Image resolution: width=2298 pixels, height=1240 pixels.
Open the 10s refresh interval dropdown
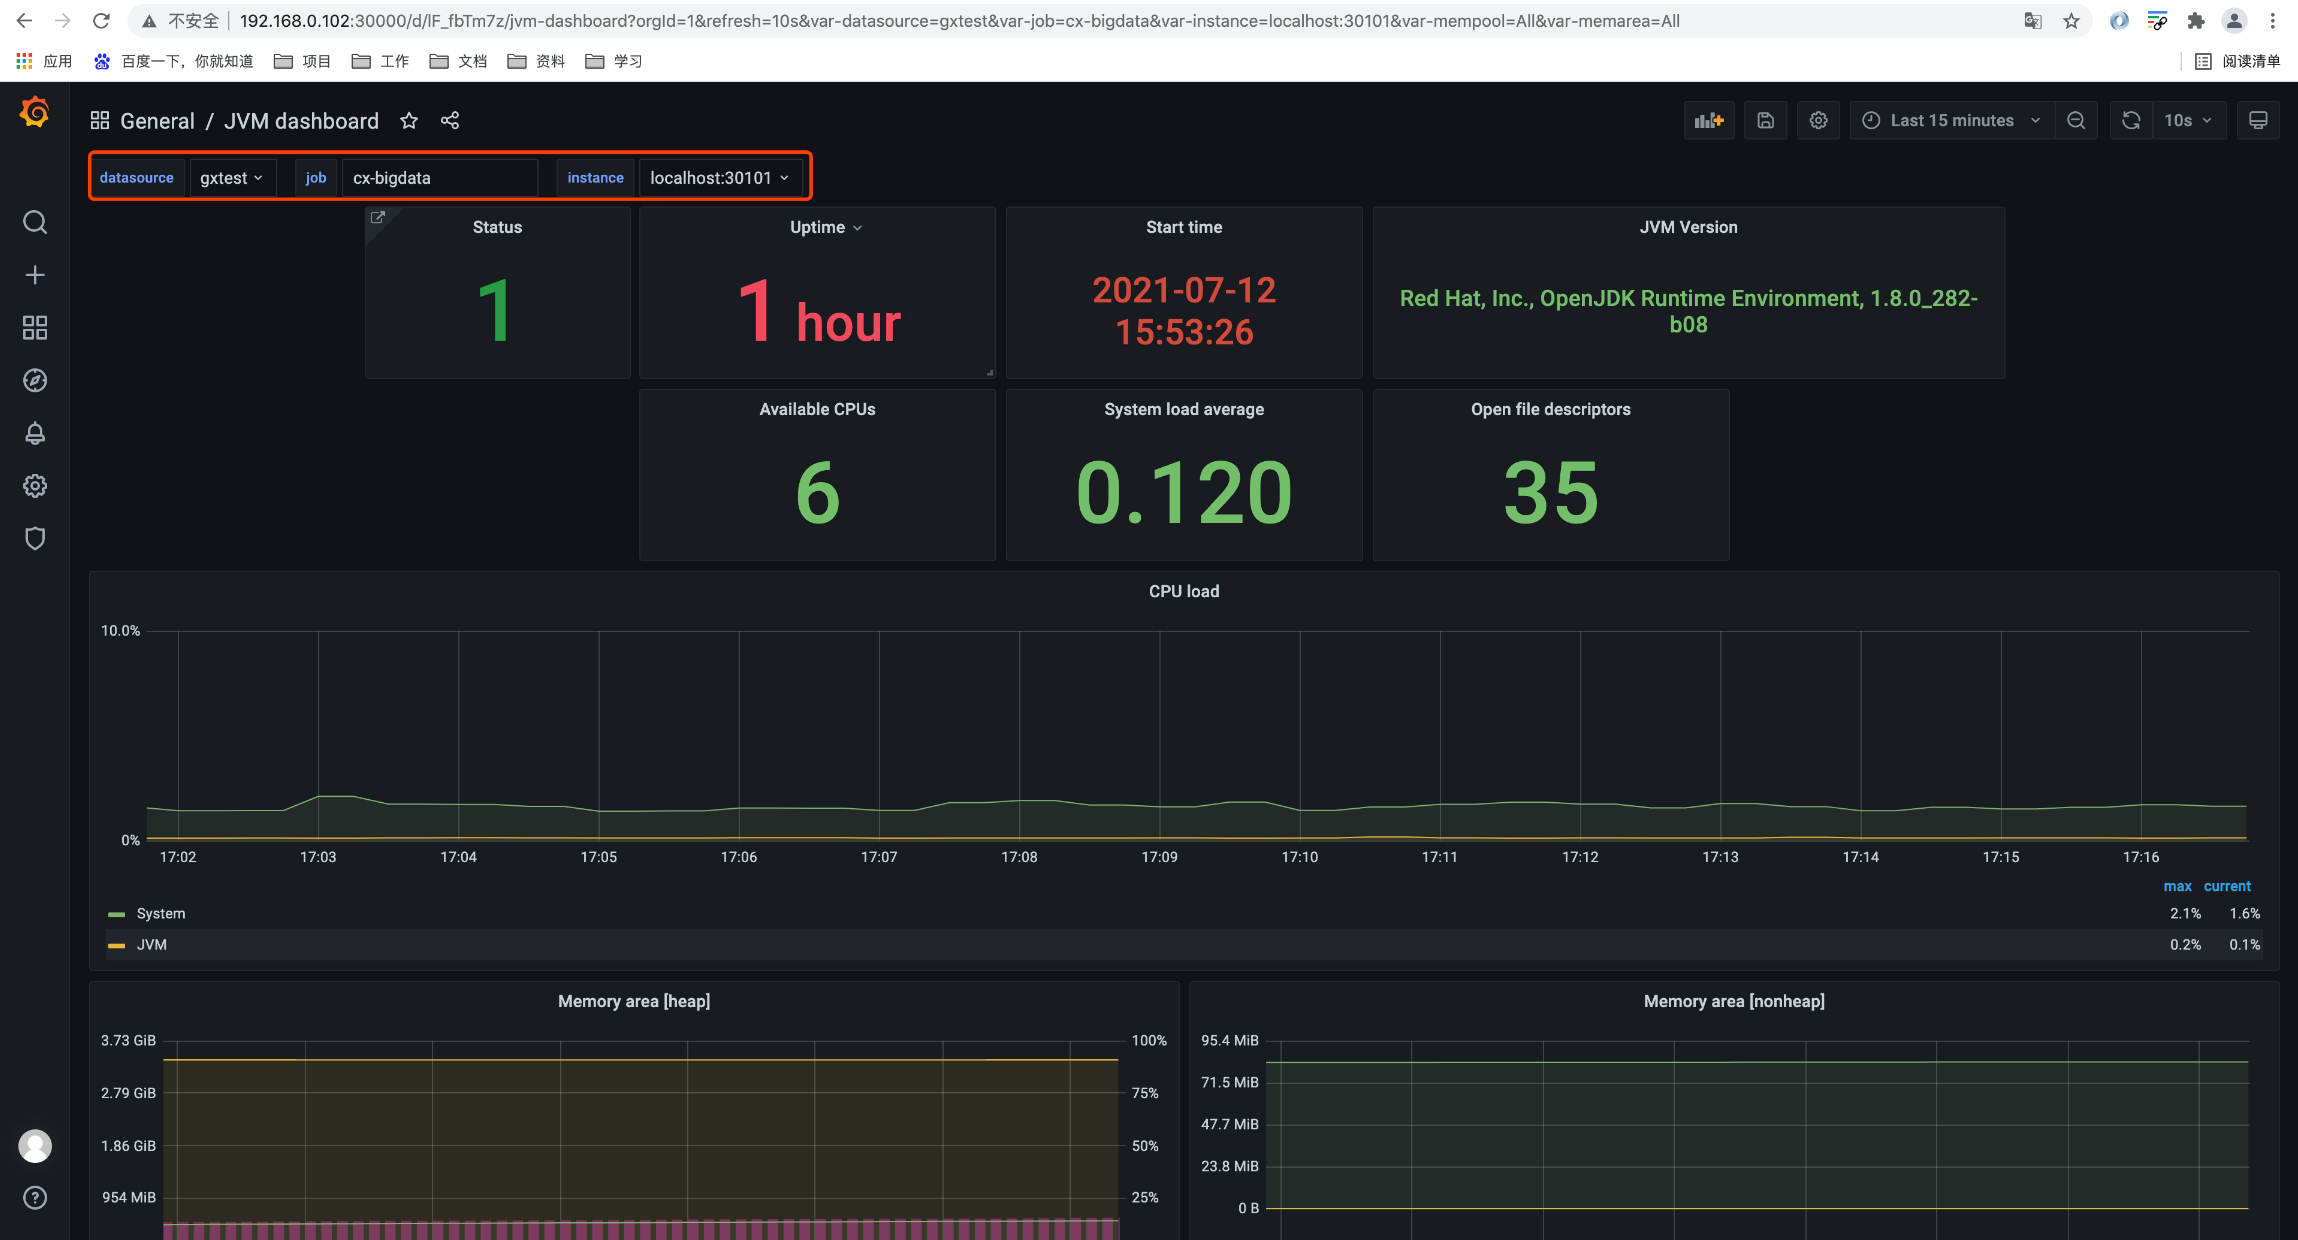pos(2189,120)
